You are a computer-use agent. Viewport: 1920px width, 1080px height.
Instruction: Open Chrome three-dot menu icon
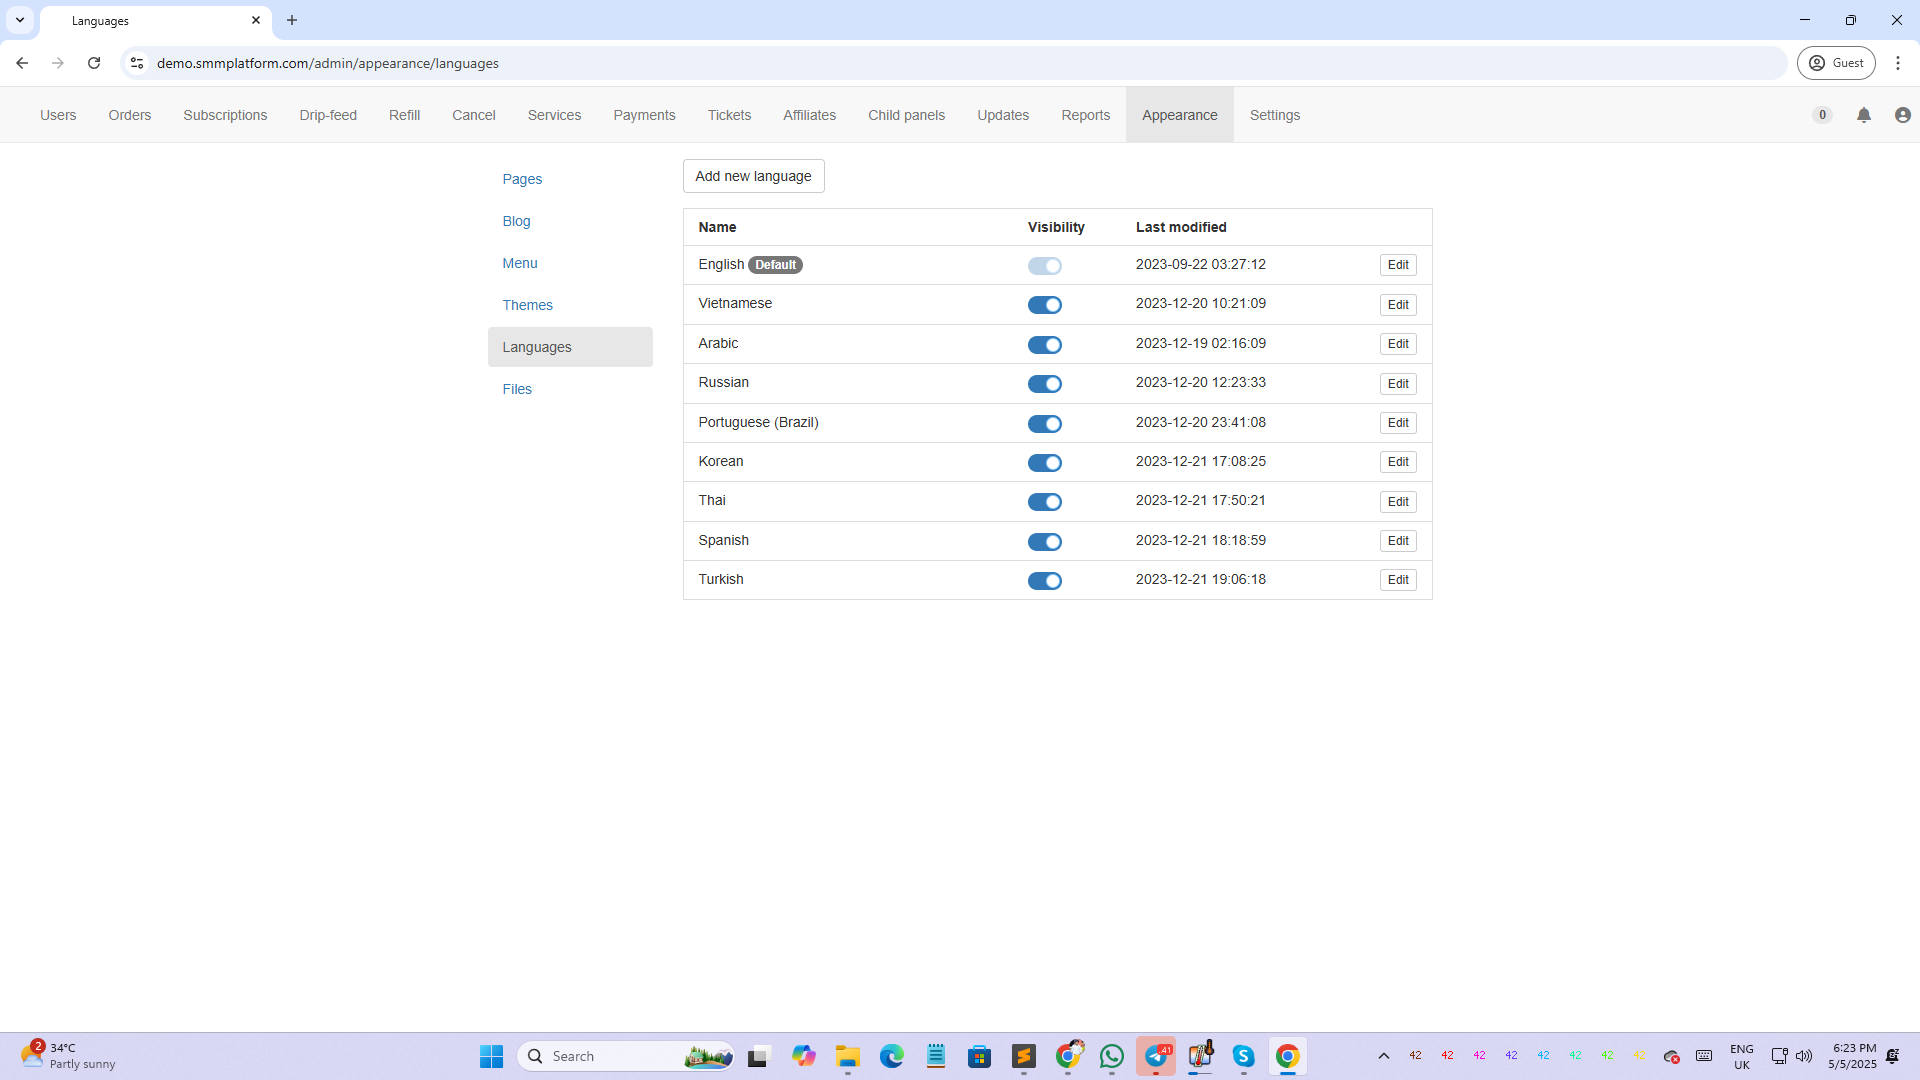tap(1898, 63)
